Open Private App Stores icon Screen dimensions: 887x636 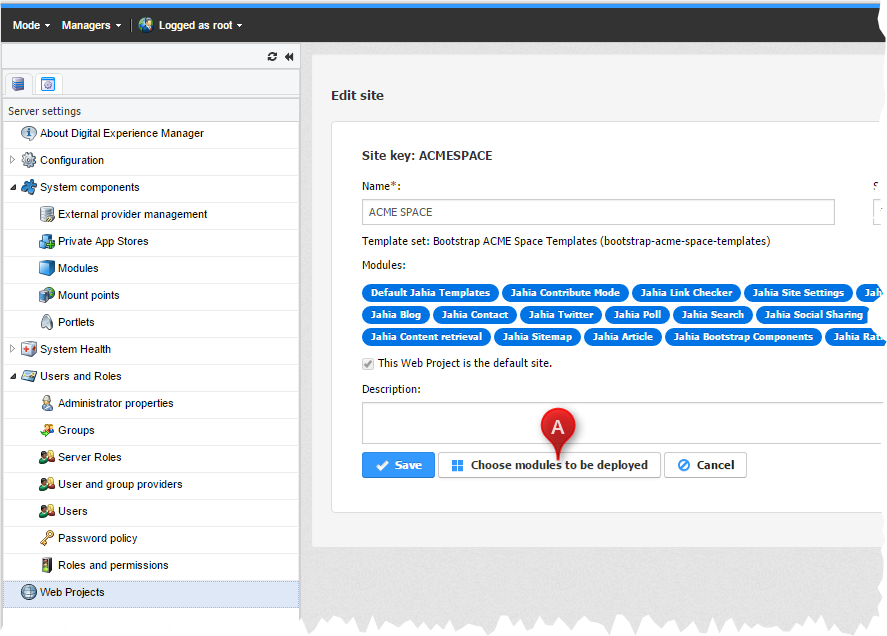coord(47,241)
